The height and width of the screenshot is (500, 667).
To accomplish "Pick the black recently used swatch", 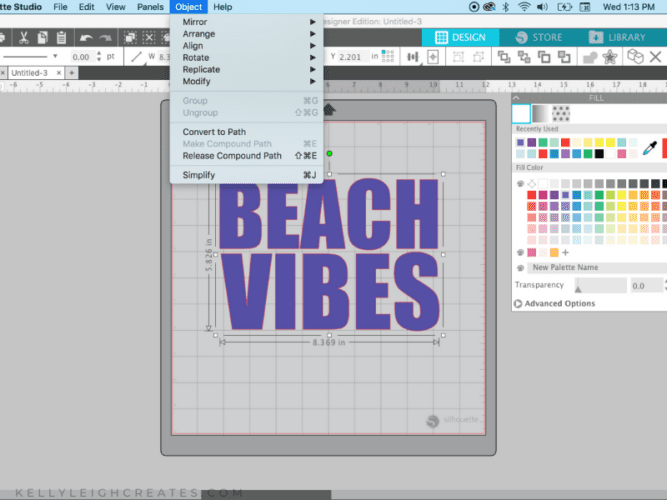I will point(599,154).
